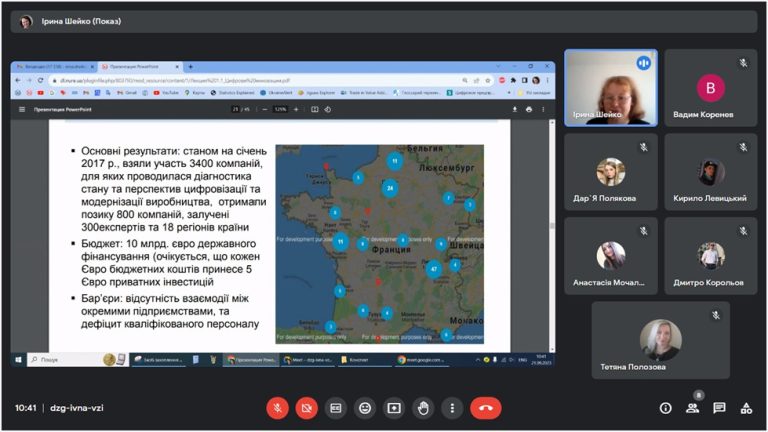The width and height of the screenshot is (768, 432).
Task: Expand the hidden bookmarks overflow
Action: tap(508, 93)
